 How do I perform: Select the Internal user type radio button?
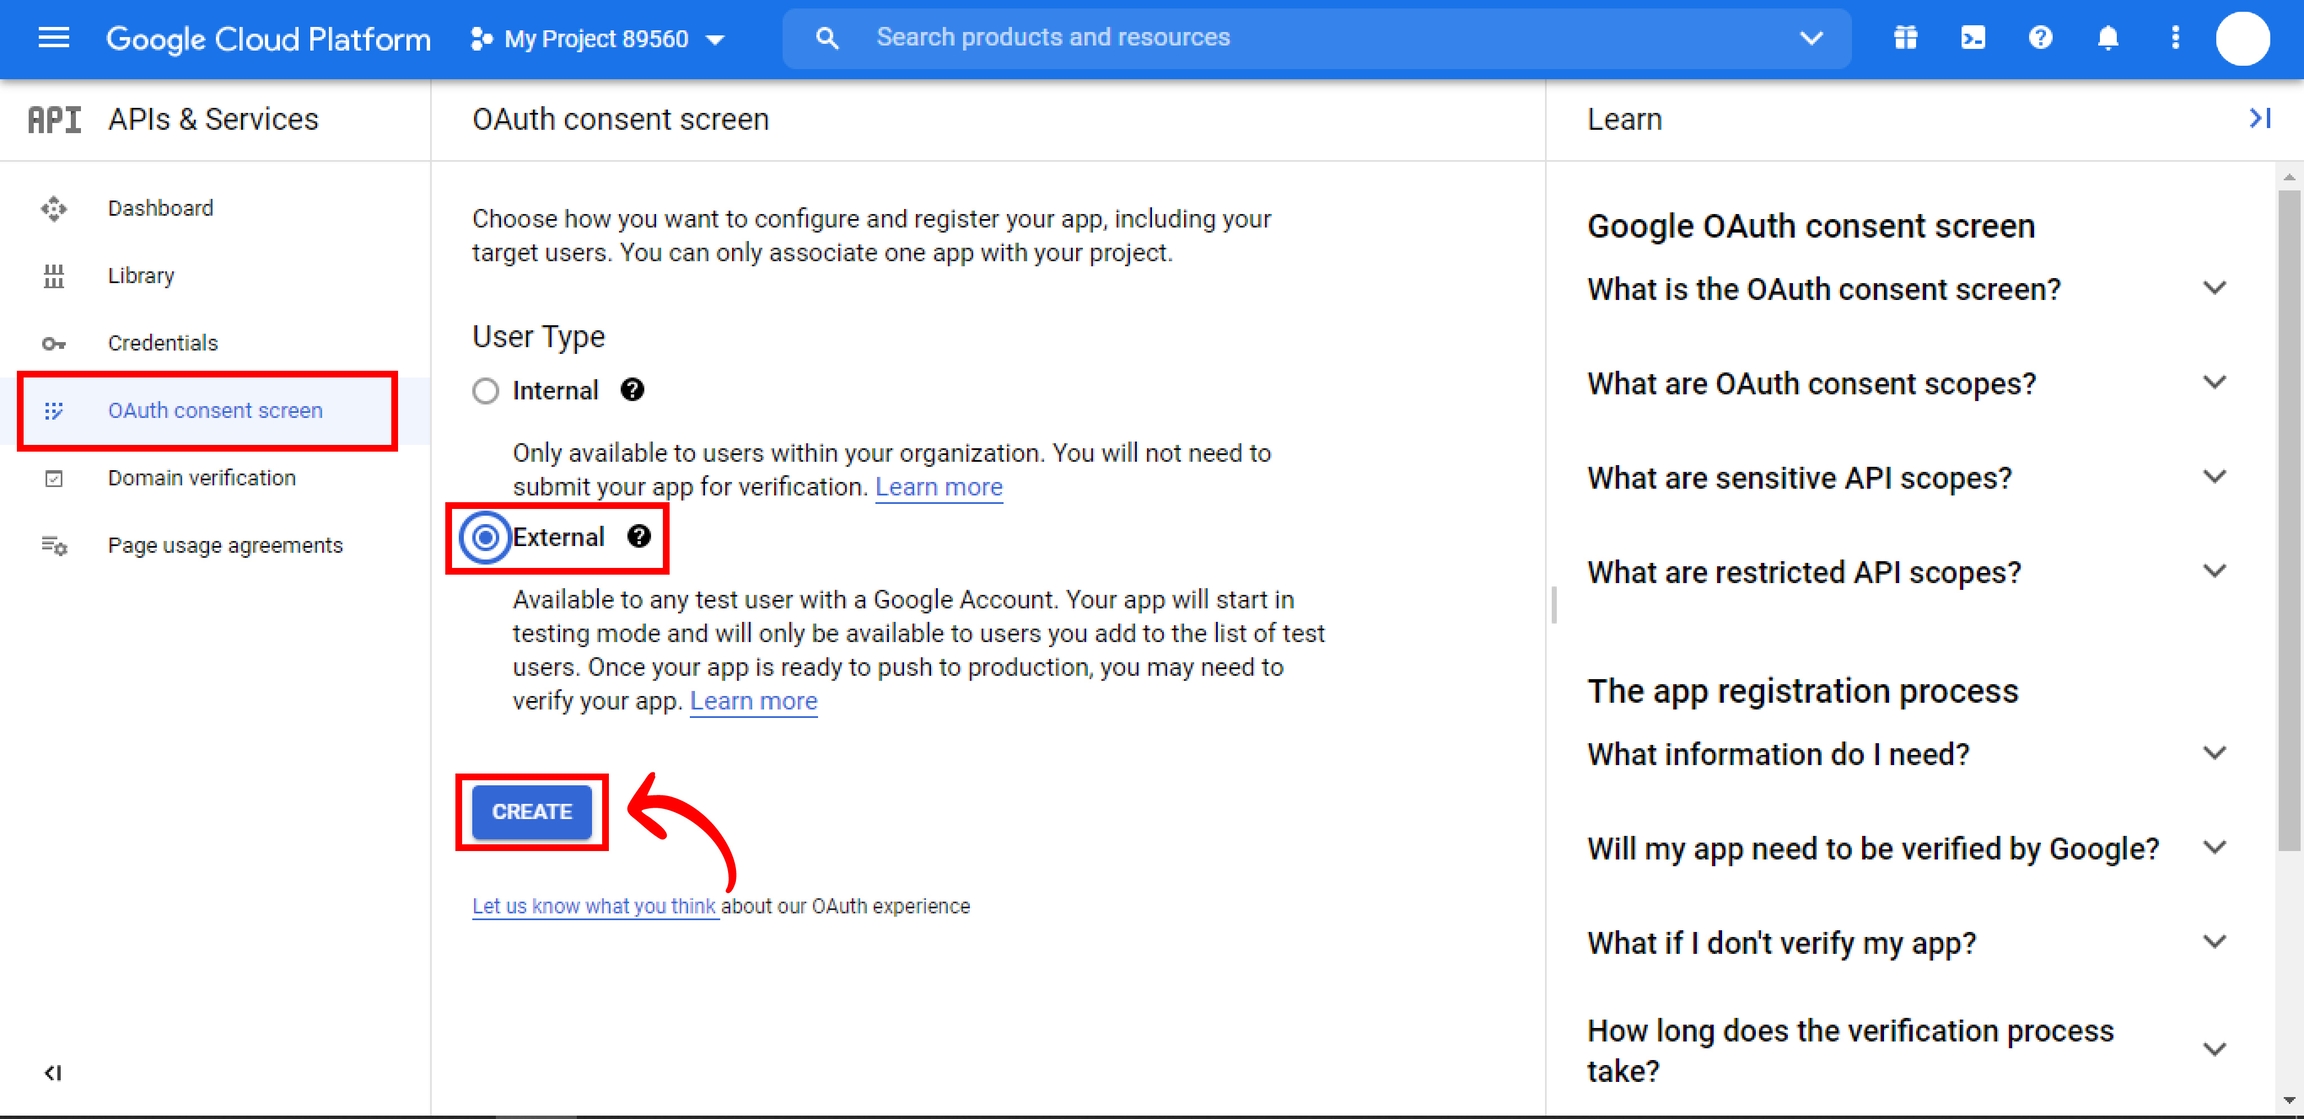point(486,390)
